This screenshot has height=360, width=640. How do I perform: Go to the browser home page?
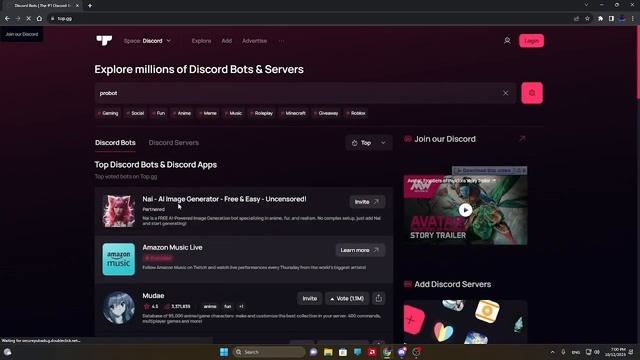pyautogui.click(x=39, y=18)
